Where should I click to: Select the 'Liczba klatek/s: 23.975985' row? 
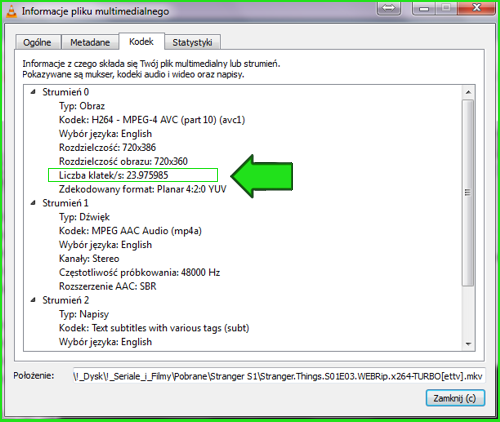pos(114,175)
